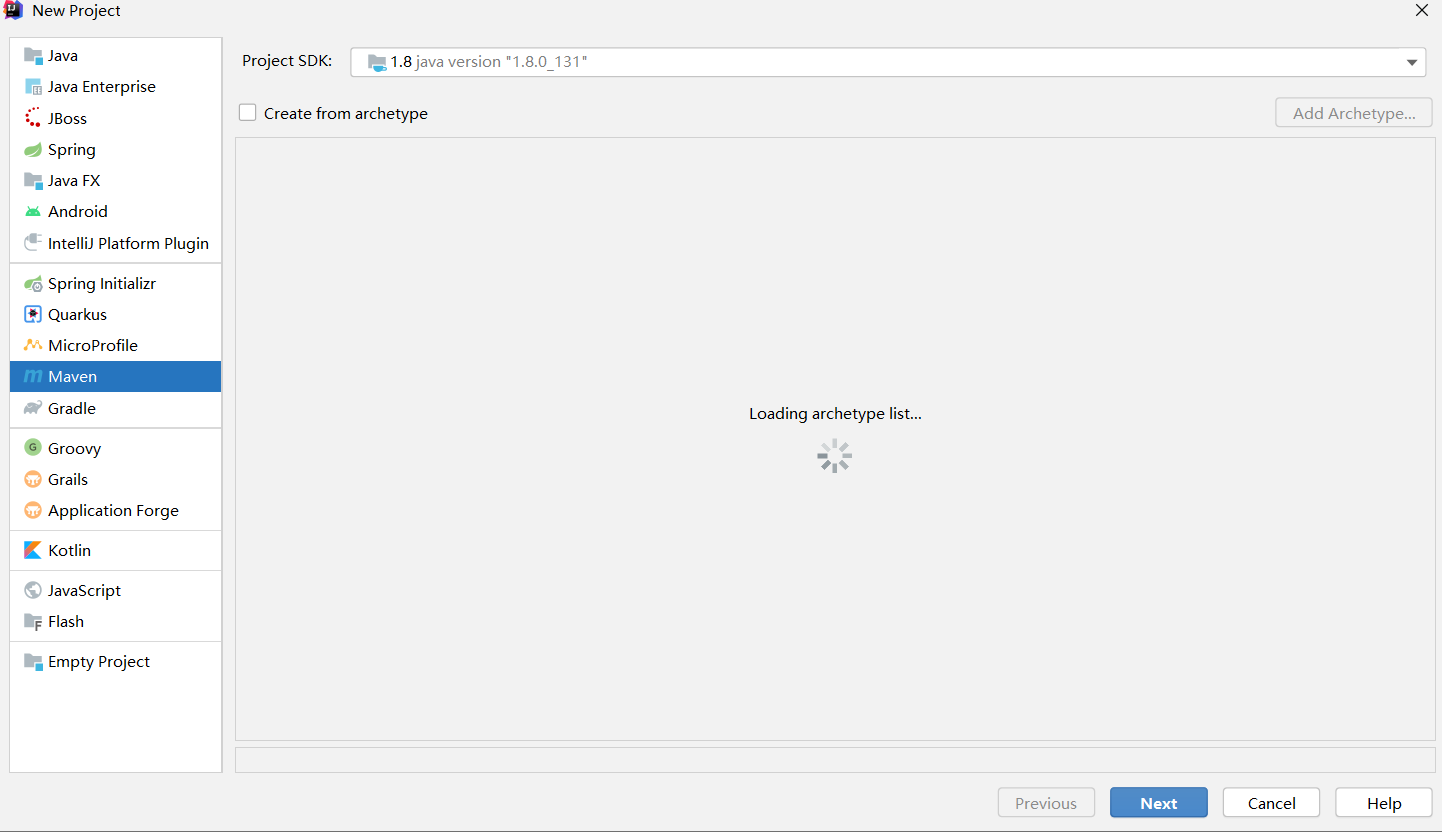Click the JBoss red dotted icon
1442x832 pixels.
(33, 118)
